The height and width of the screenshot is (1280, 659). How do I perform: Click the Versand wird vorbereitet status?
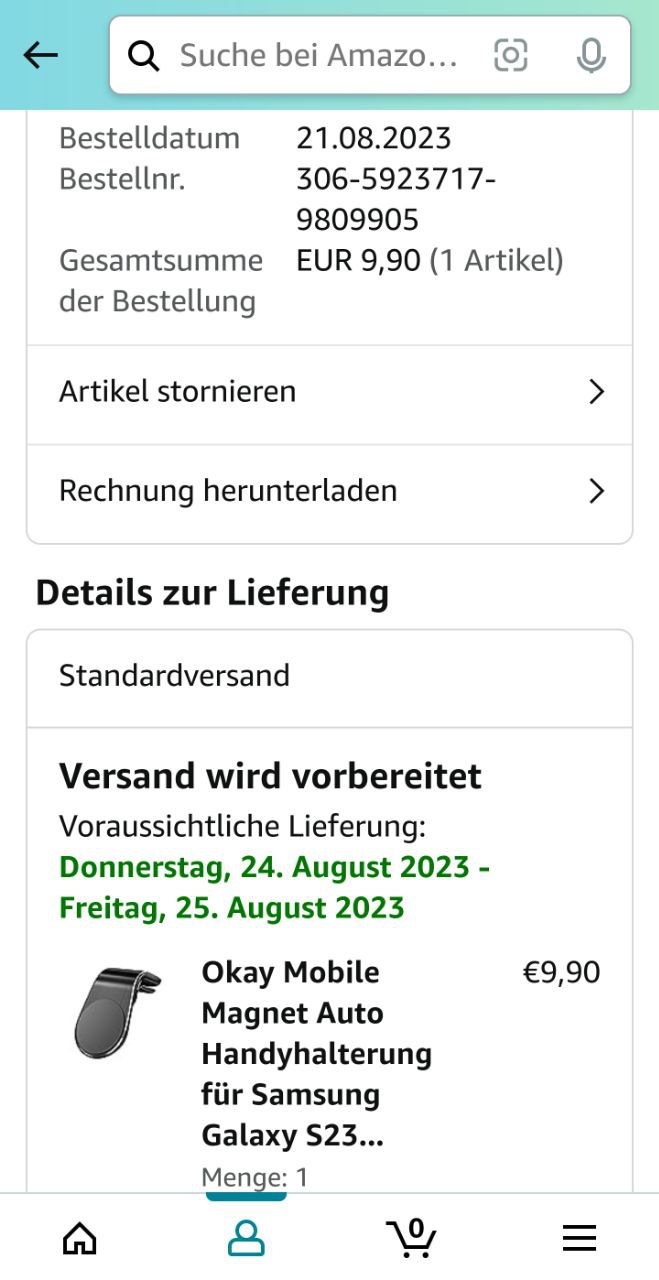click(x=270, y=776)
